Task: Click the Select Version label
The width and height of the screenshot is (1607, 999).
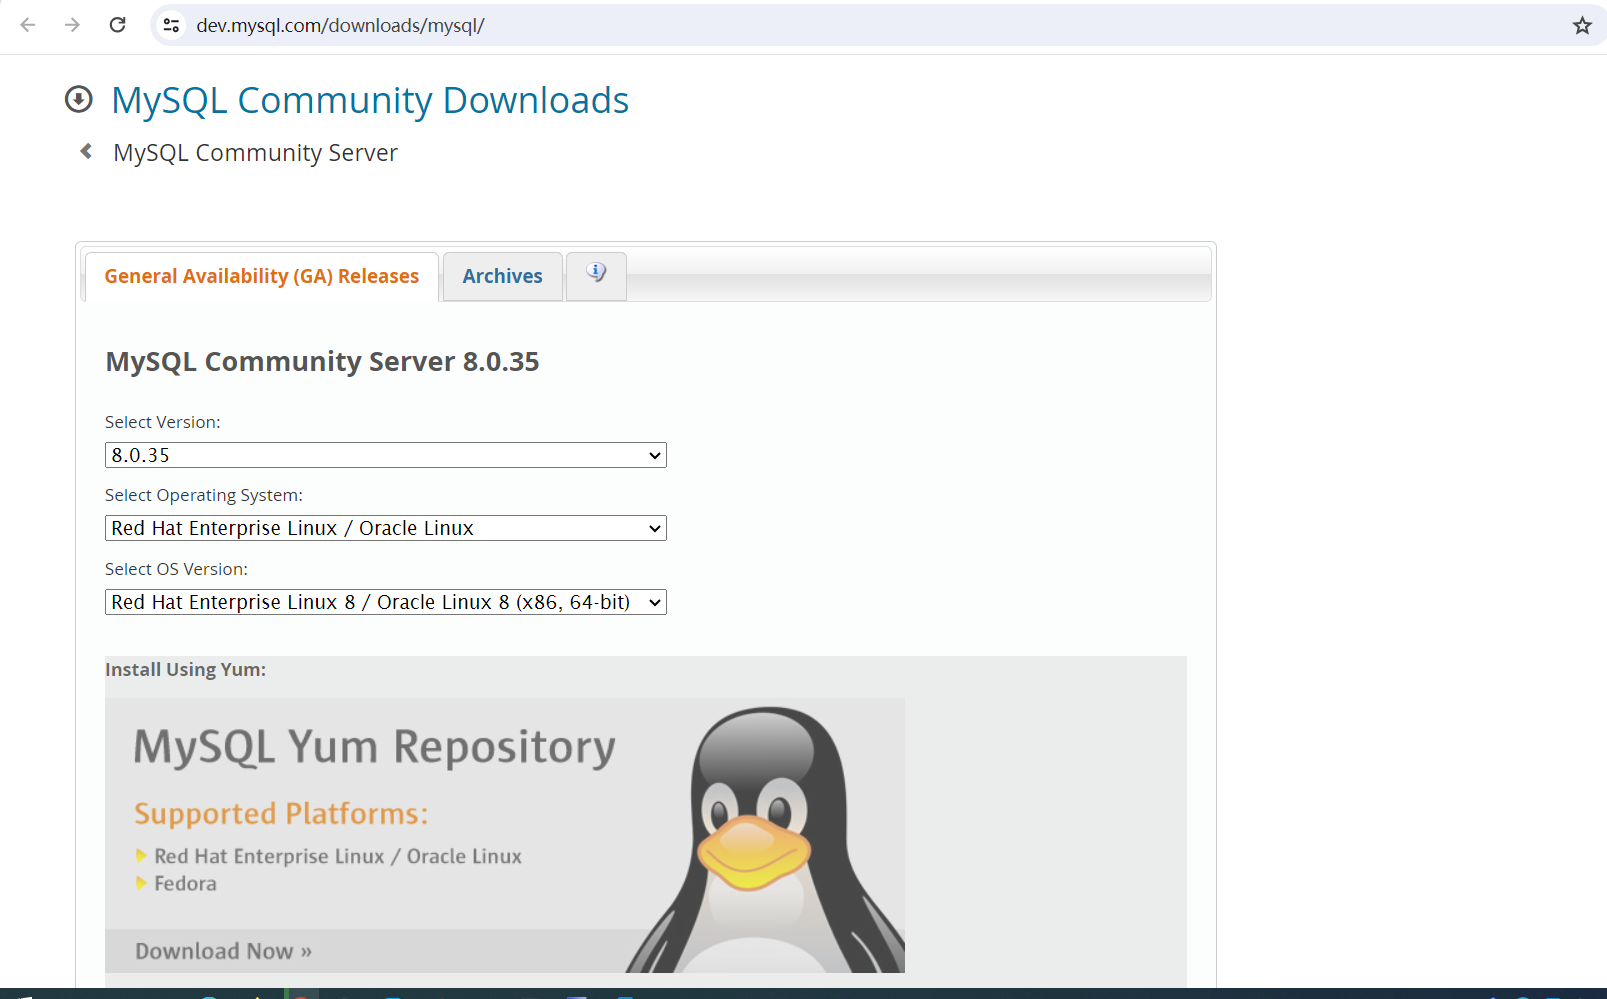Action: tap(163, 422)
